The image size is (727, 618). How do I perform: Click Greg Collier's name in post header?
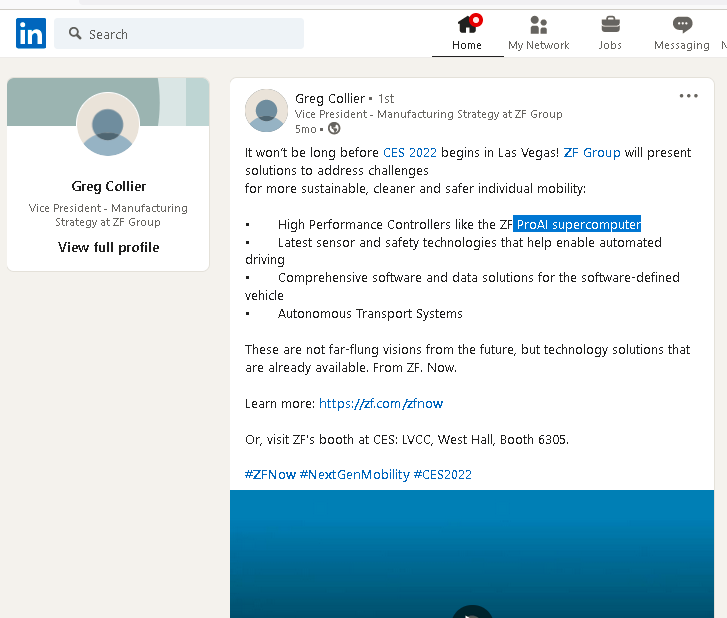[330, 98]
